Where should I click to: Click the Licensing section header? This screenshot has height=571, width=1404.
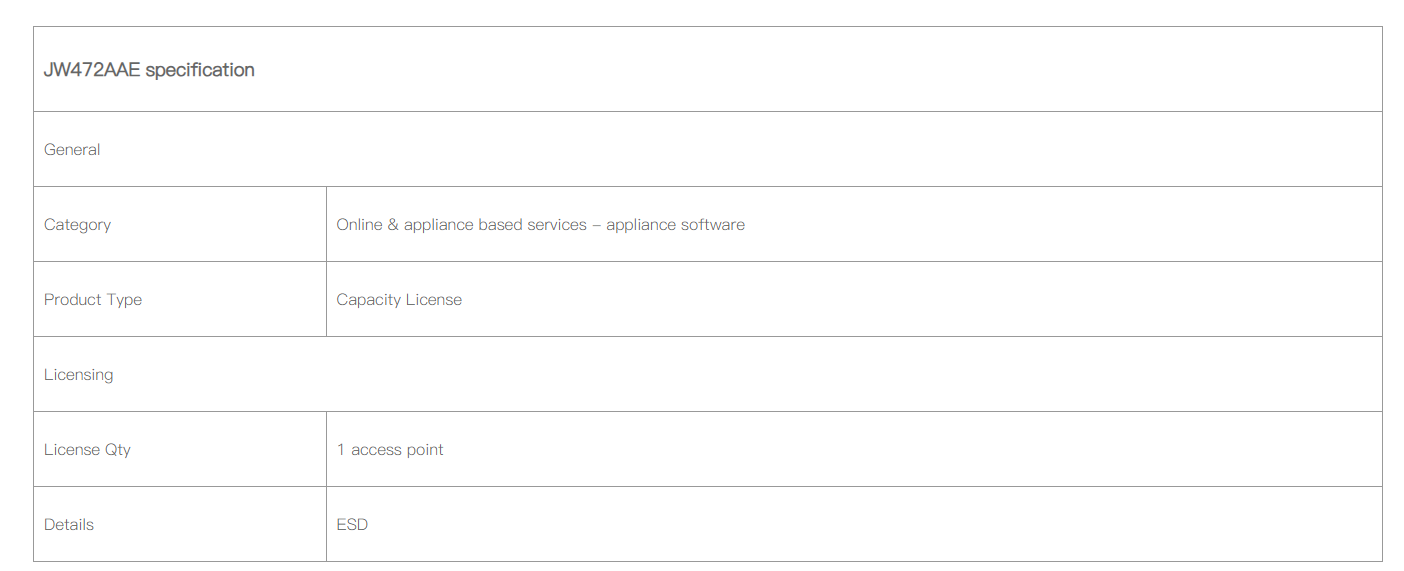[708, 374]
